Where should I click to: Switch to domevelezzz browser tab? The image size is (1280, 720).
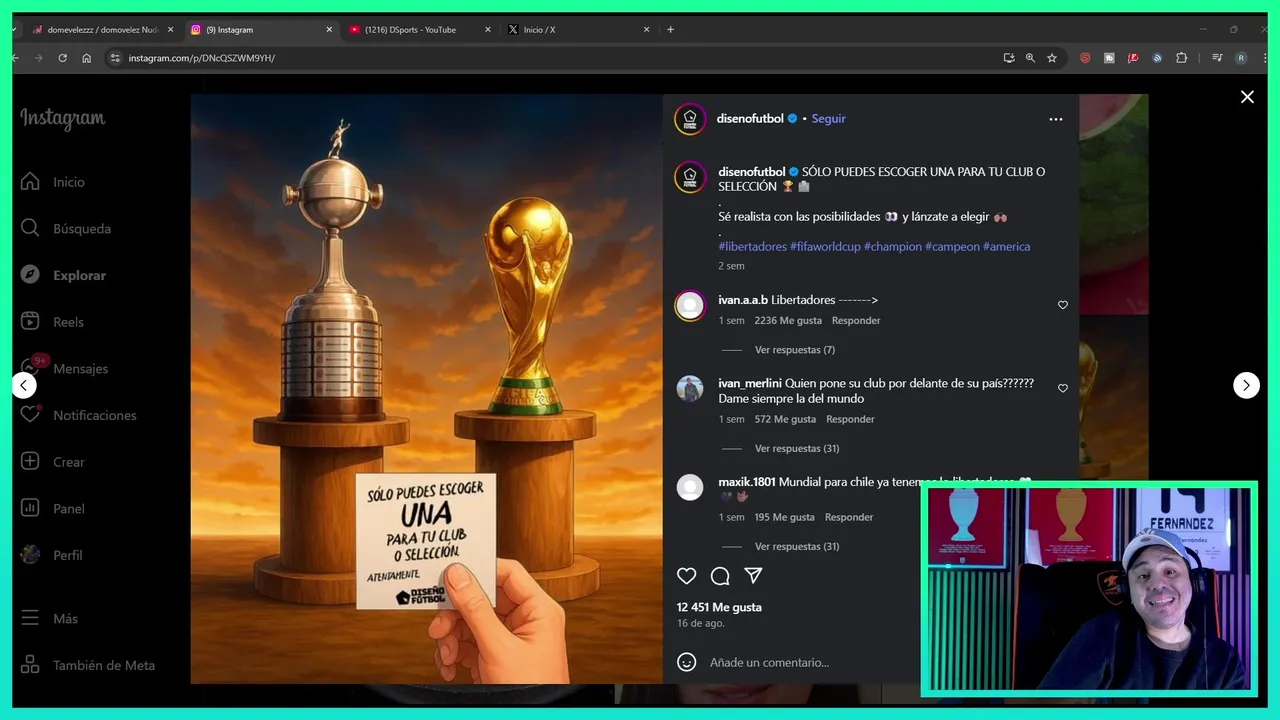[100, 30]
